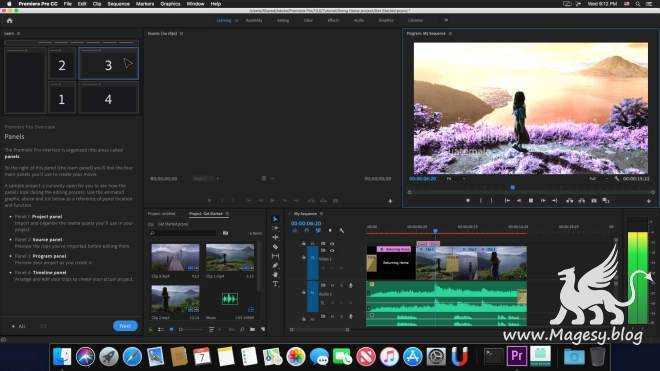Click Go to Out point in Program monitor
660x371 pixels.
click(x=555, y=201)
